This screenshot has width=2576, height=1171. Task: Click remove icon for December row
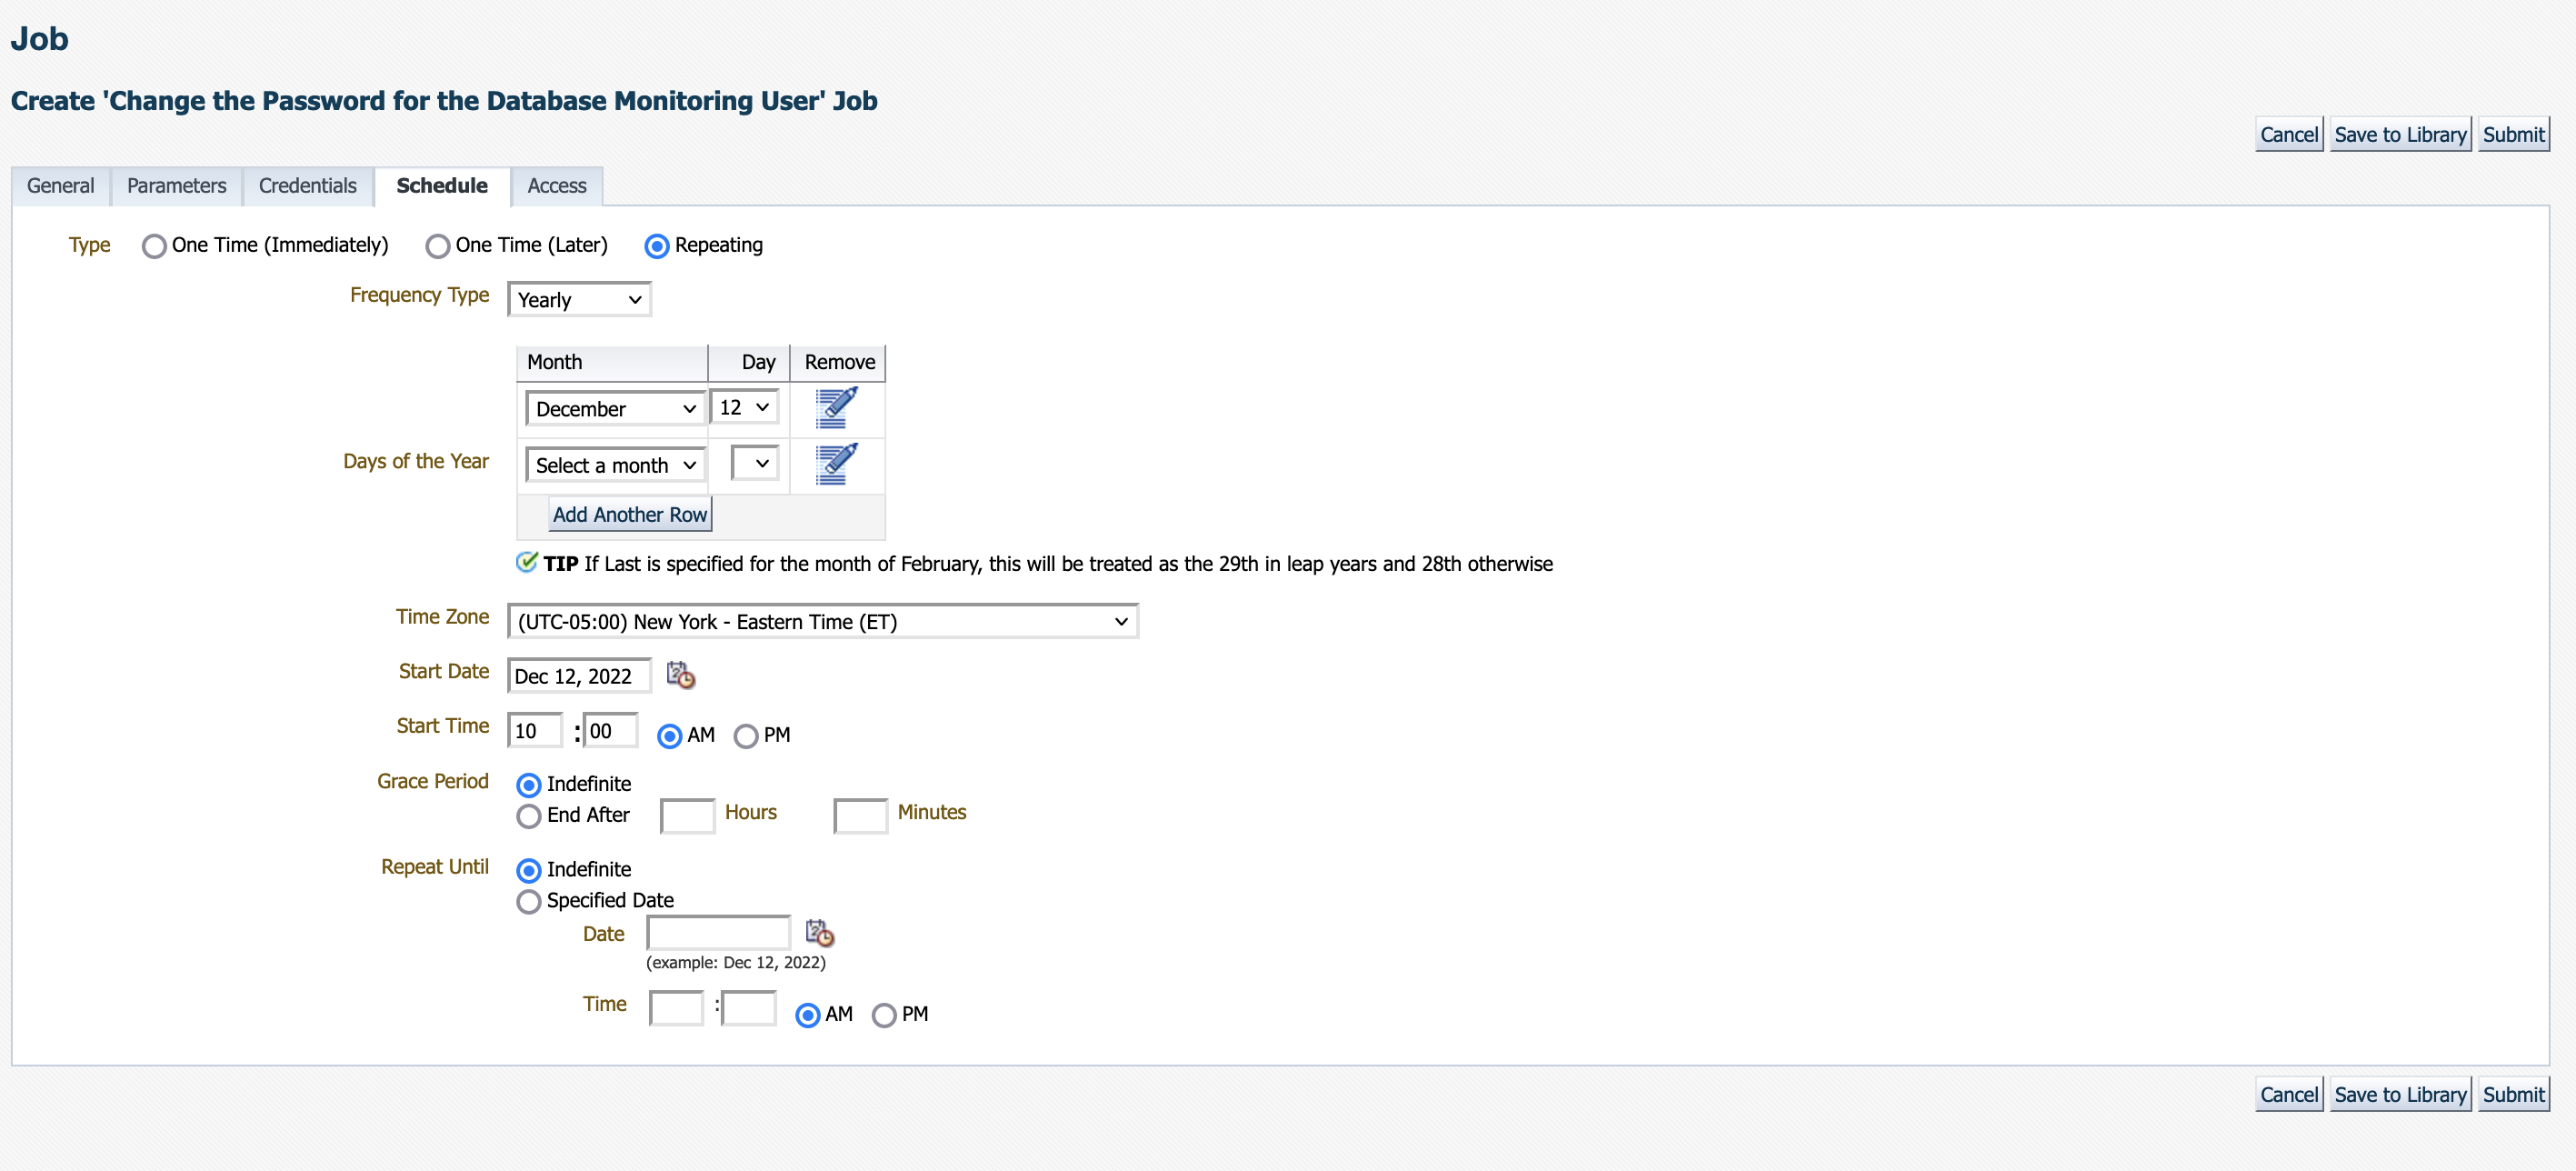(x=835, y=408)
